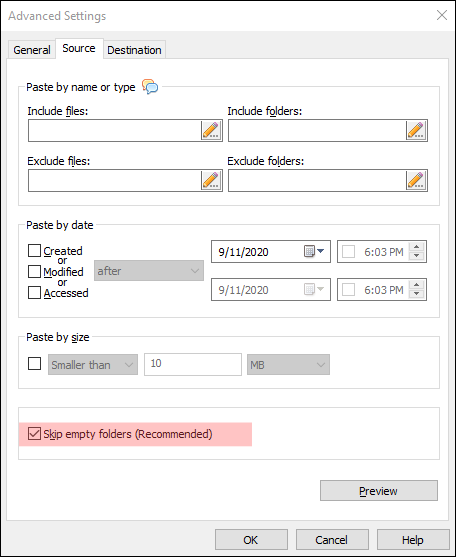The image size is (456, 557).
Task: Enable the Created date checkbox
Action: [x=34, y=250]
